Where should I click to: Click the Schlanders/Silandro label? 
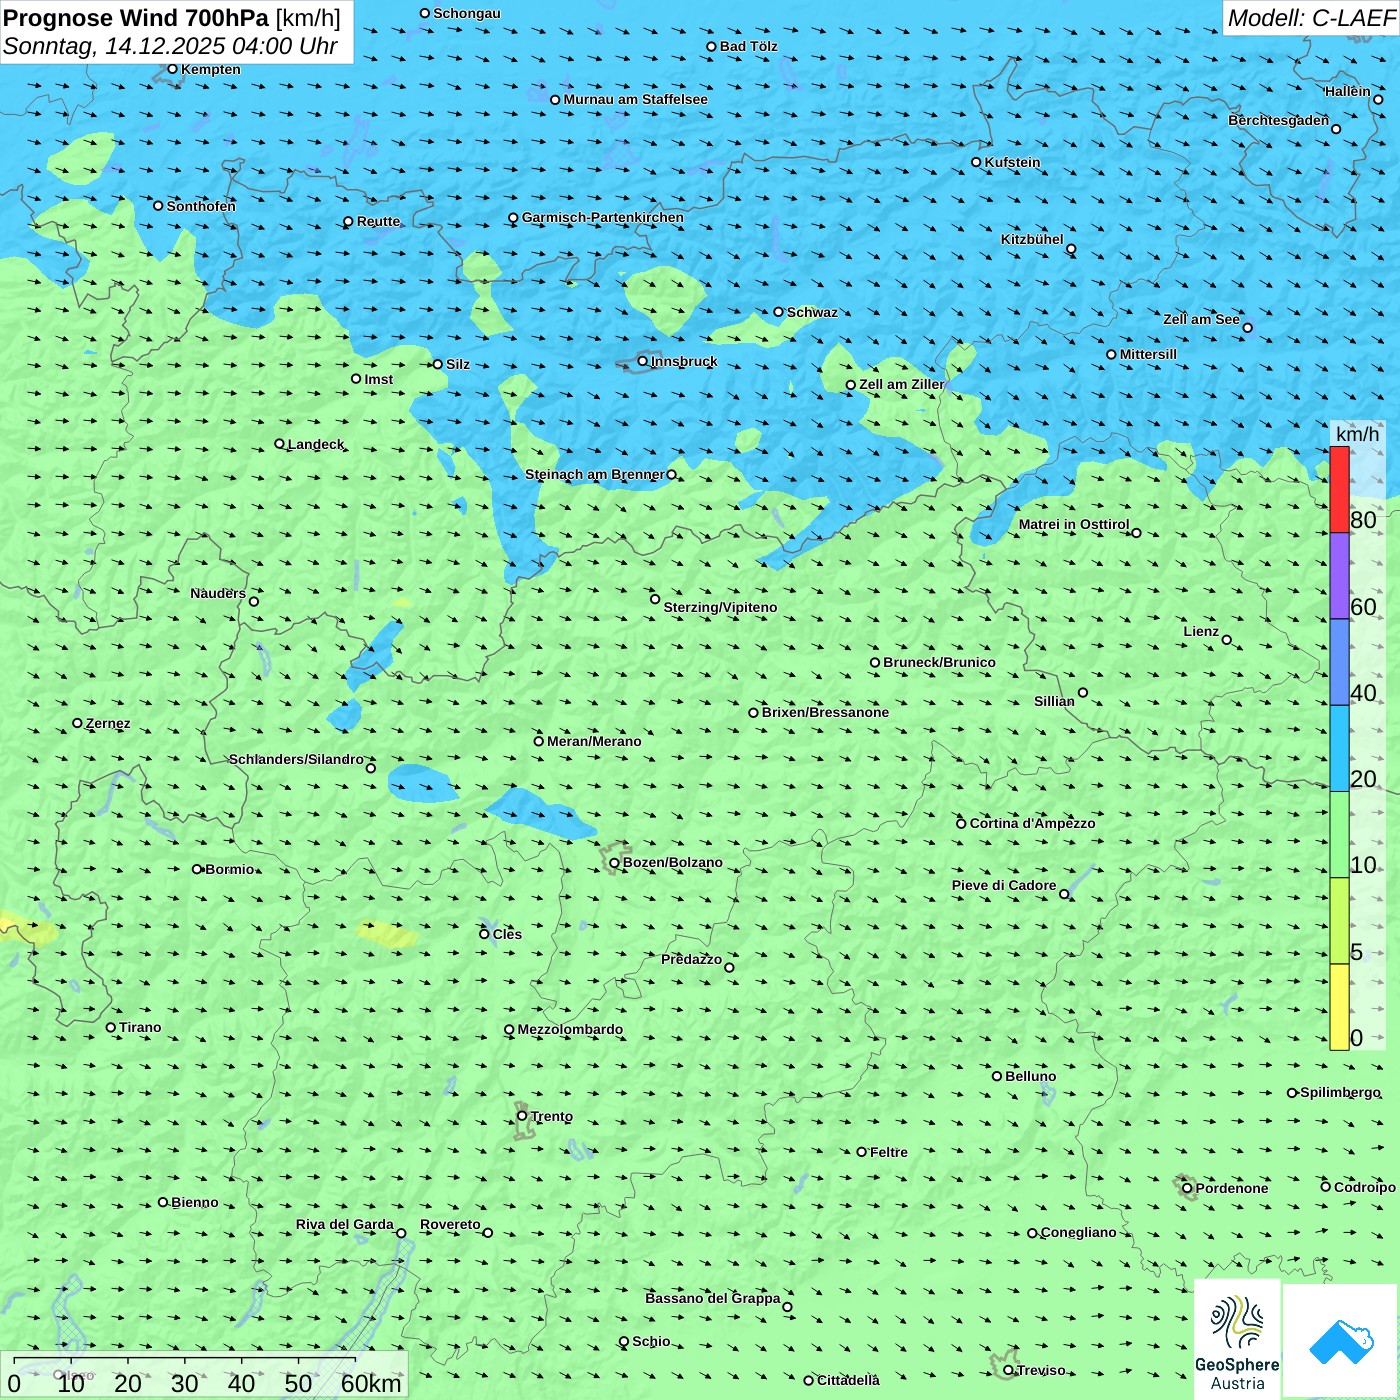(x=296, y=759)
